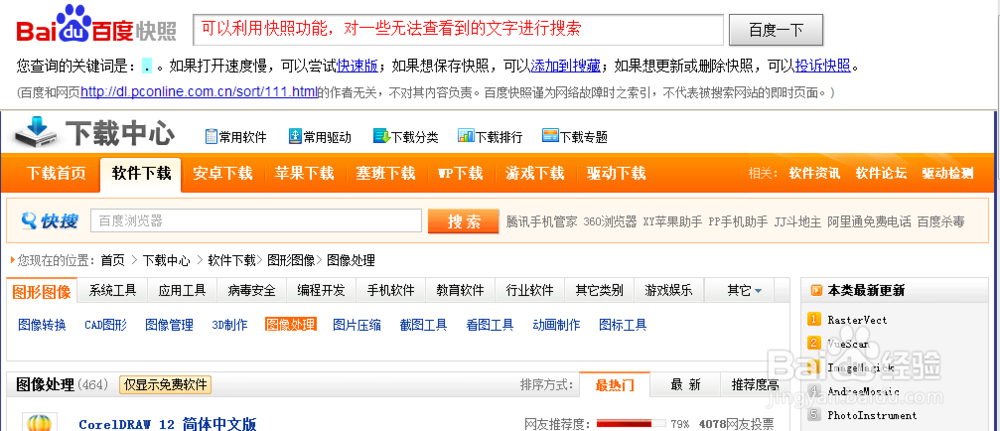Sort list by 推荐度高

(x=755, y=384)
